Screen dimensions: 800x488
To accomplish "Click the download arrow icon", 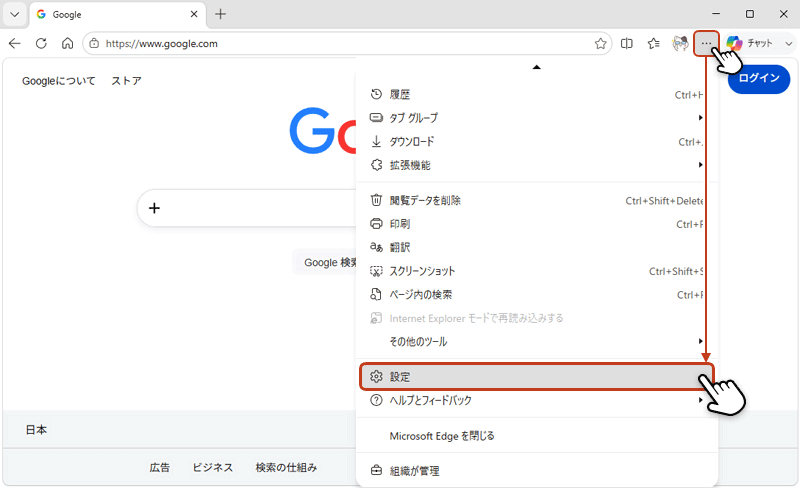I will 376,141.
